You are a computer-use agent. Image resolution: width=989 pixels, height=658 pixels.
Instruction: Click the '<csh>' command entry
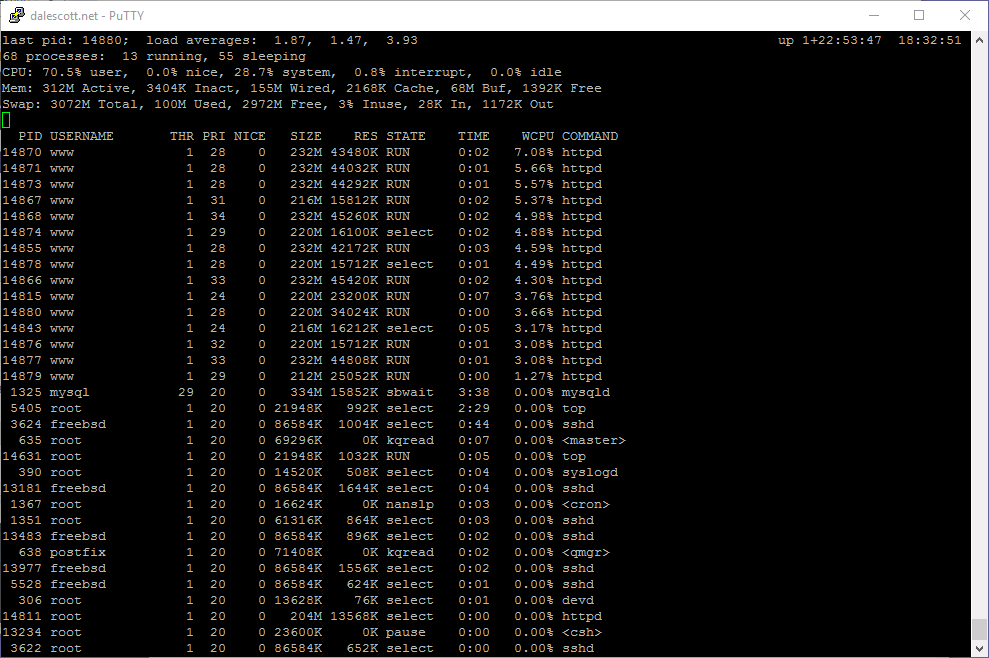point(582,632)
